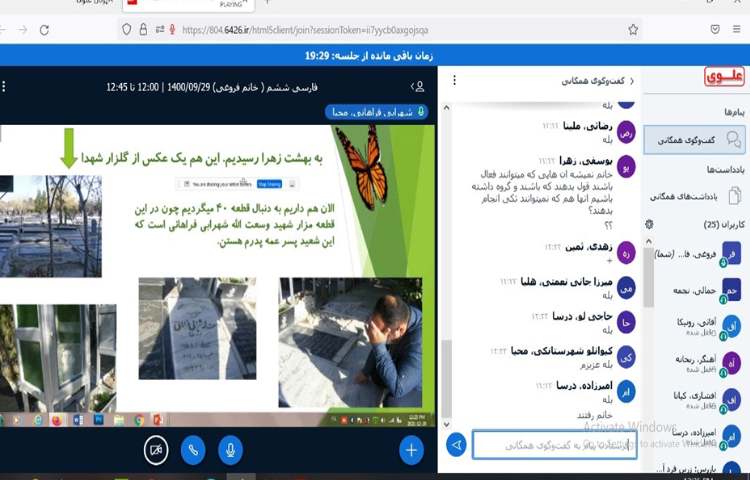Click the Firefox icon in shared taskbar
The image size is (750, 480).
tap(56, 420)
